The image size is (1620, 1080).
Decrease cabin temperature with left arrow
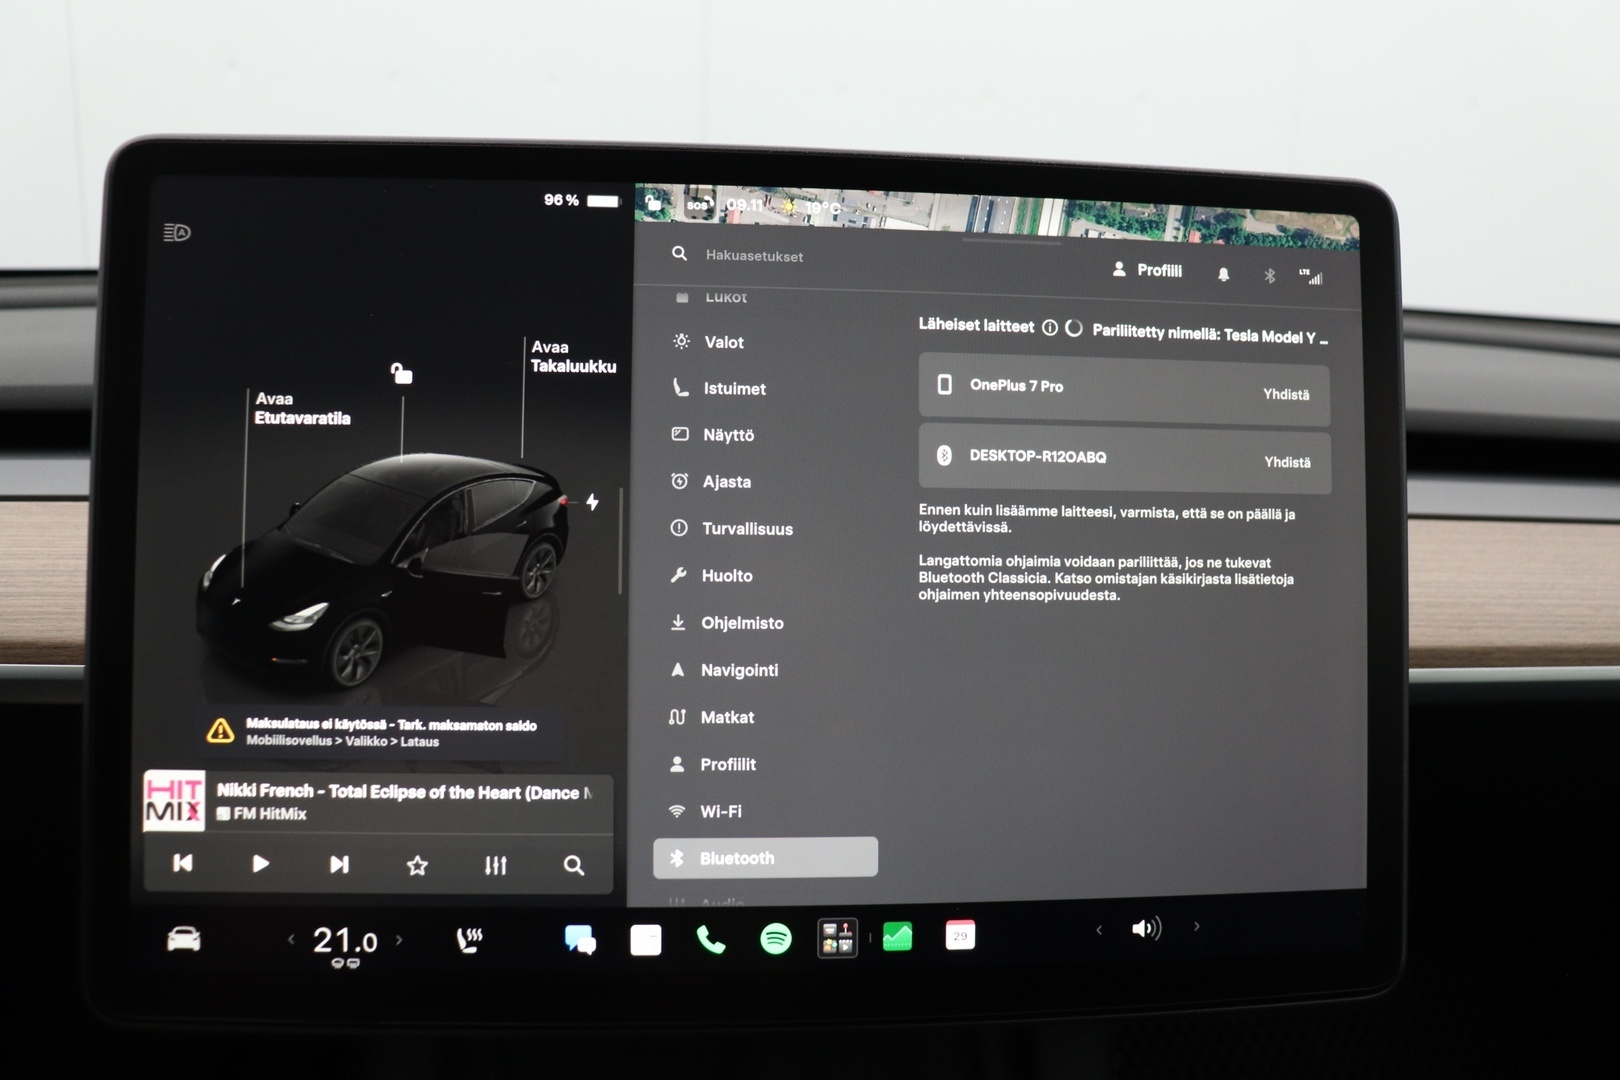point(291,939)
